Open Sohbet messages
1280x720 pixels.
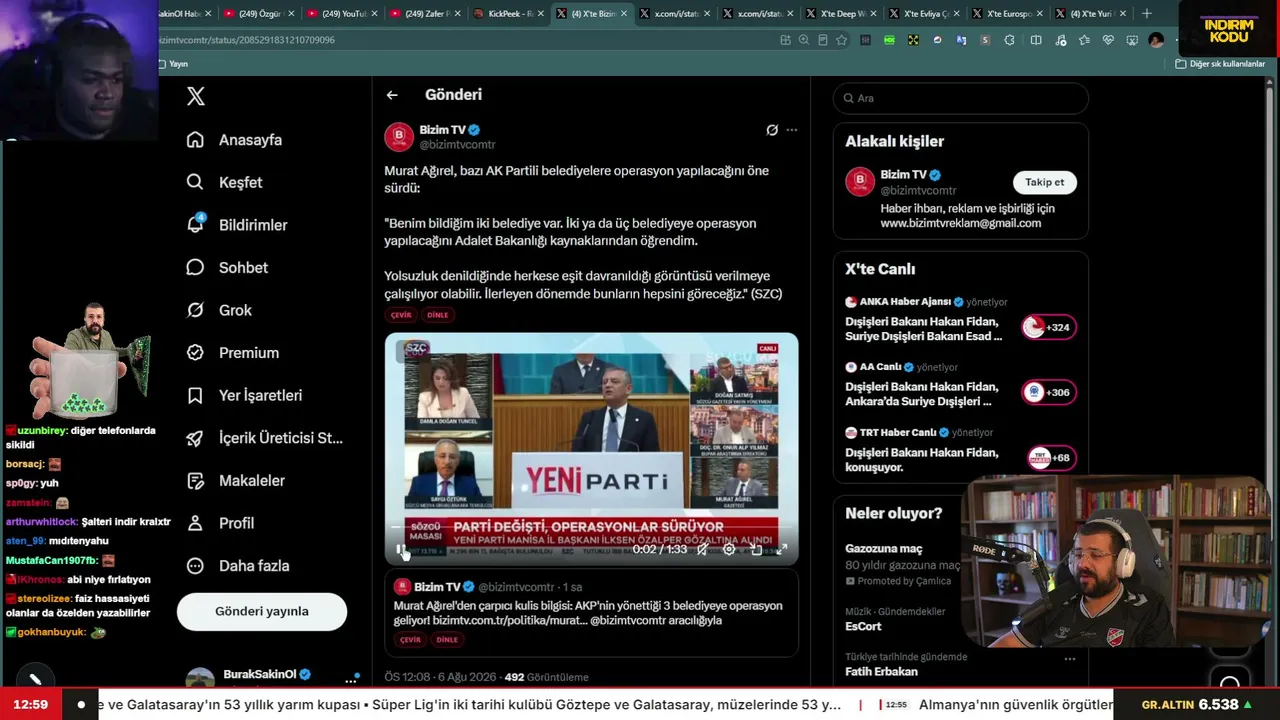click(x=227, y=267)
